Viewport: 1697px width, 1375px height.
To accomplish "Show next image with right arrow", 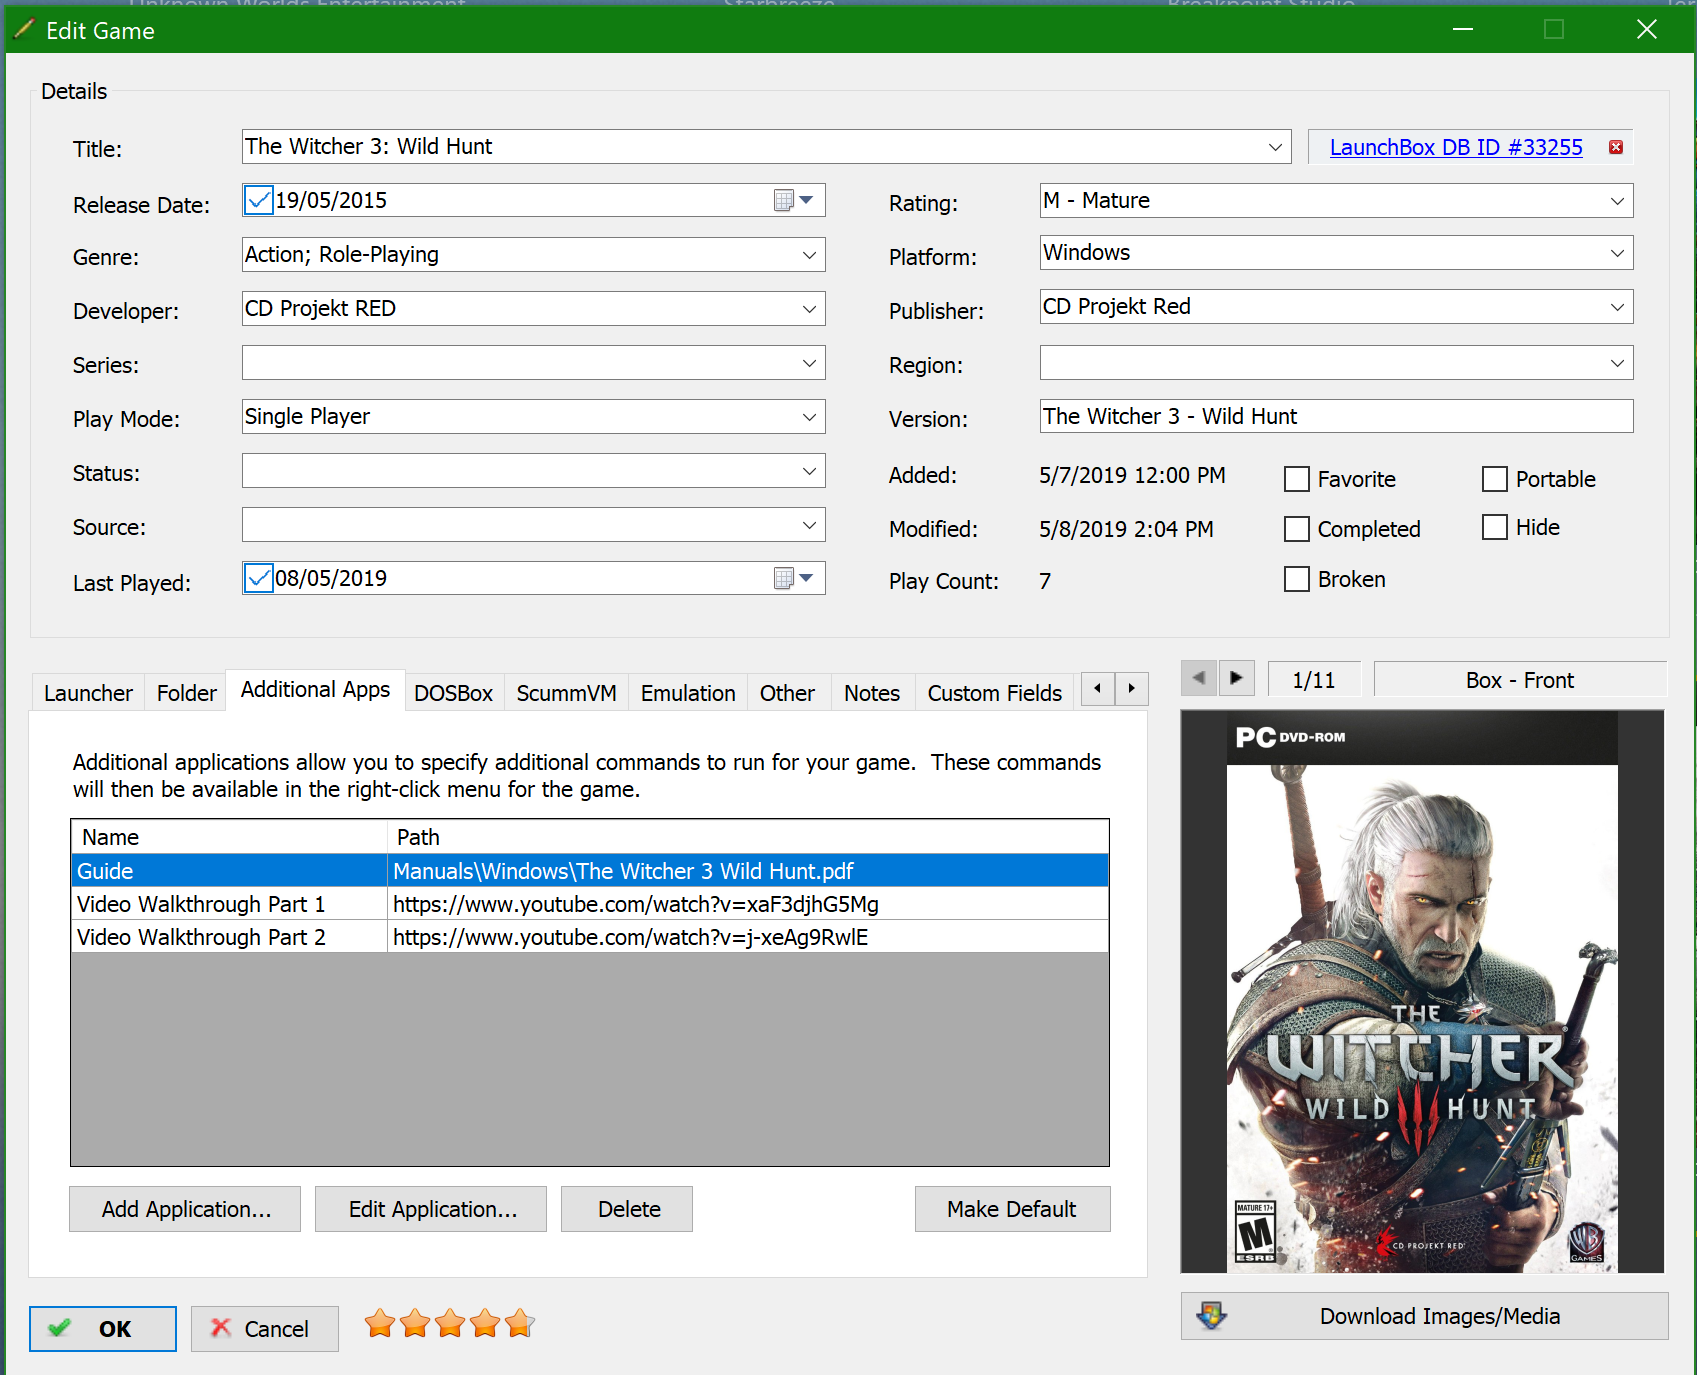I will pyautogui.click(x=1236, y=678).
